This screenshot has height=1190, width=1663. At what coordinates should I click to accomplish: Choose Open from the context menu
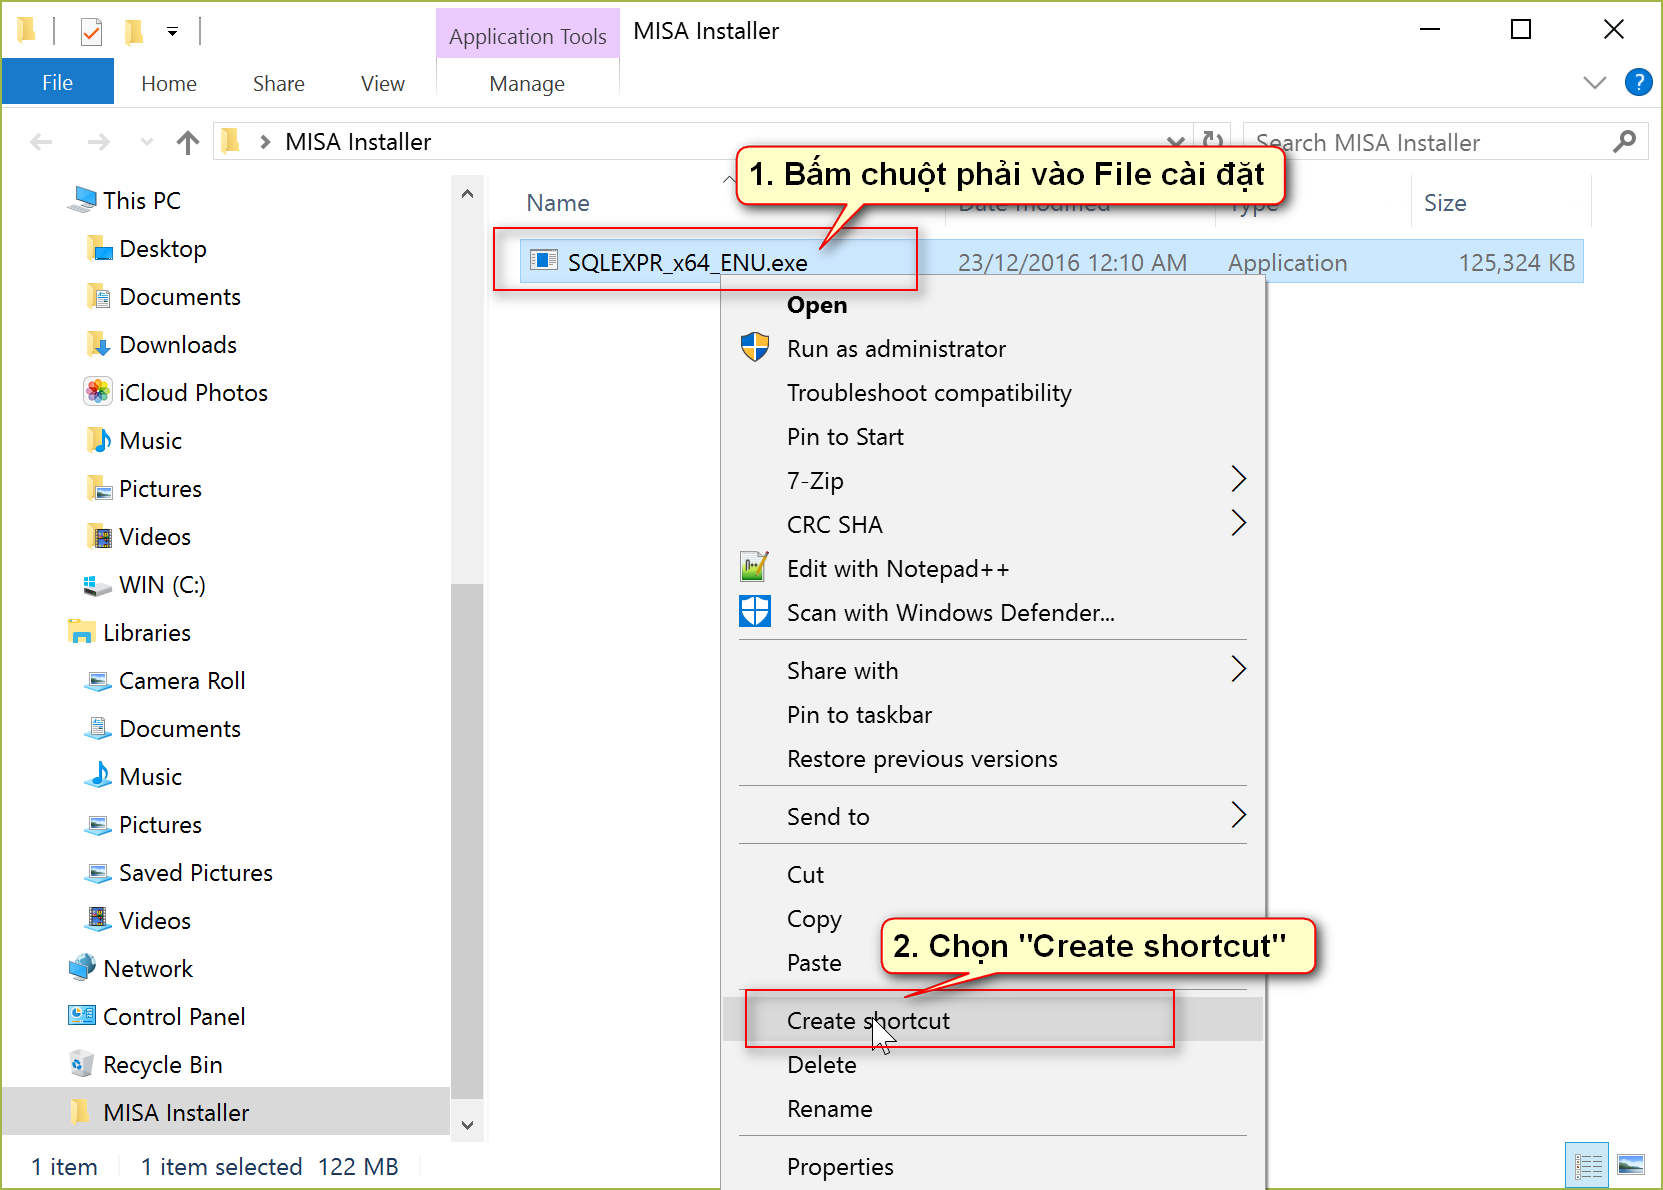click(x=817, y=305)
